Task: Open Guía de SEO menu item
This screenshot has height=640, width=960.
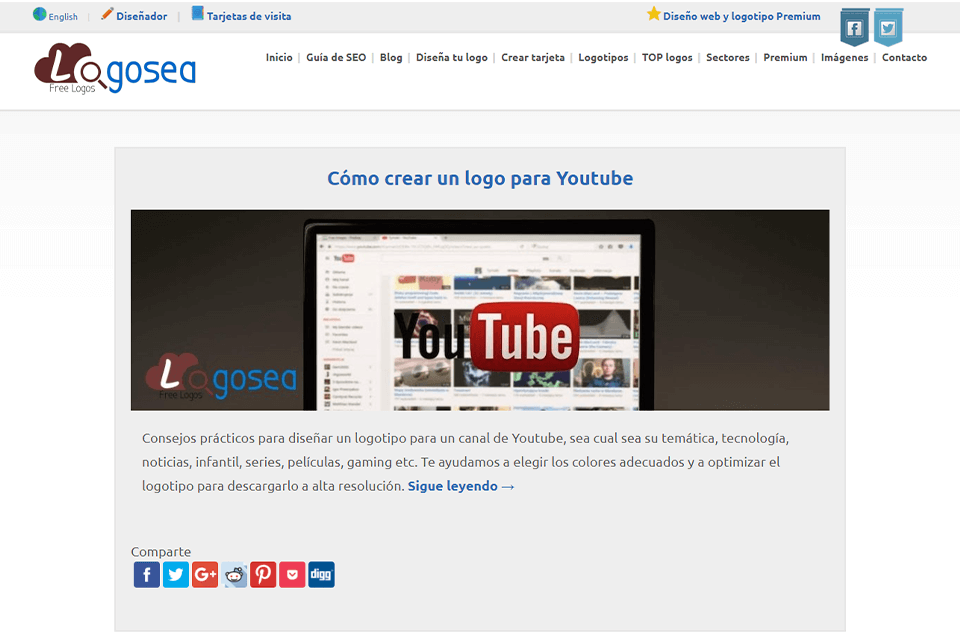Action: click(x=336, y=58)
